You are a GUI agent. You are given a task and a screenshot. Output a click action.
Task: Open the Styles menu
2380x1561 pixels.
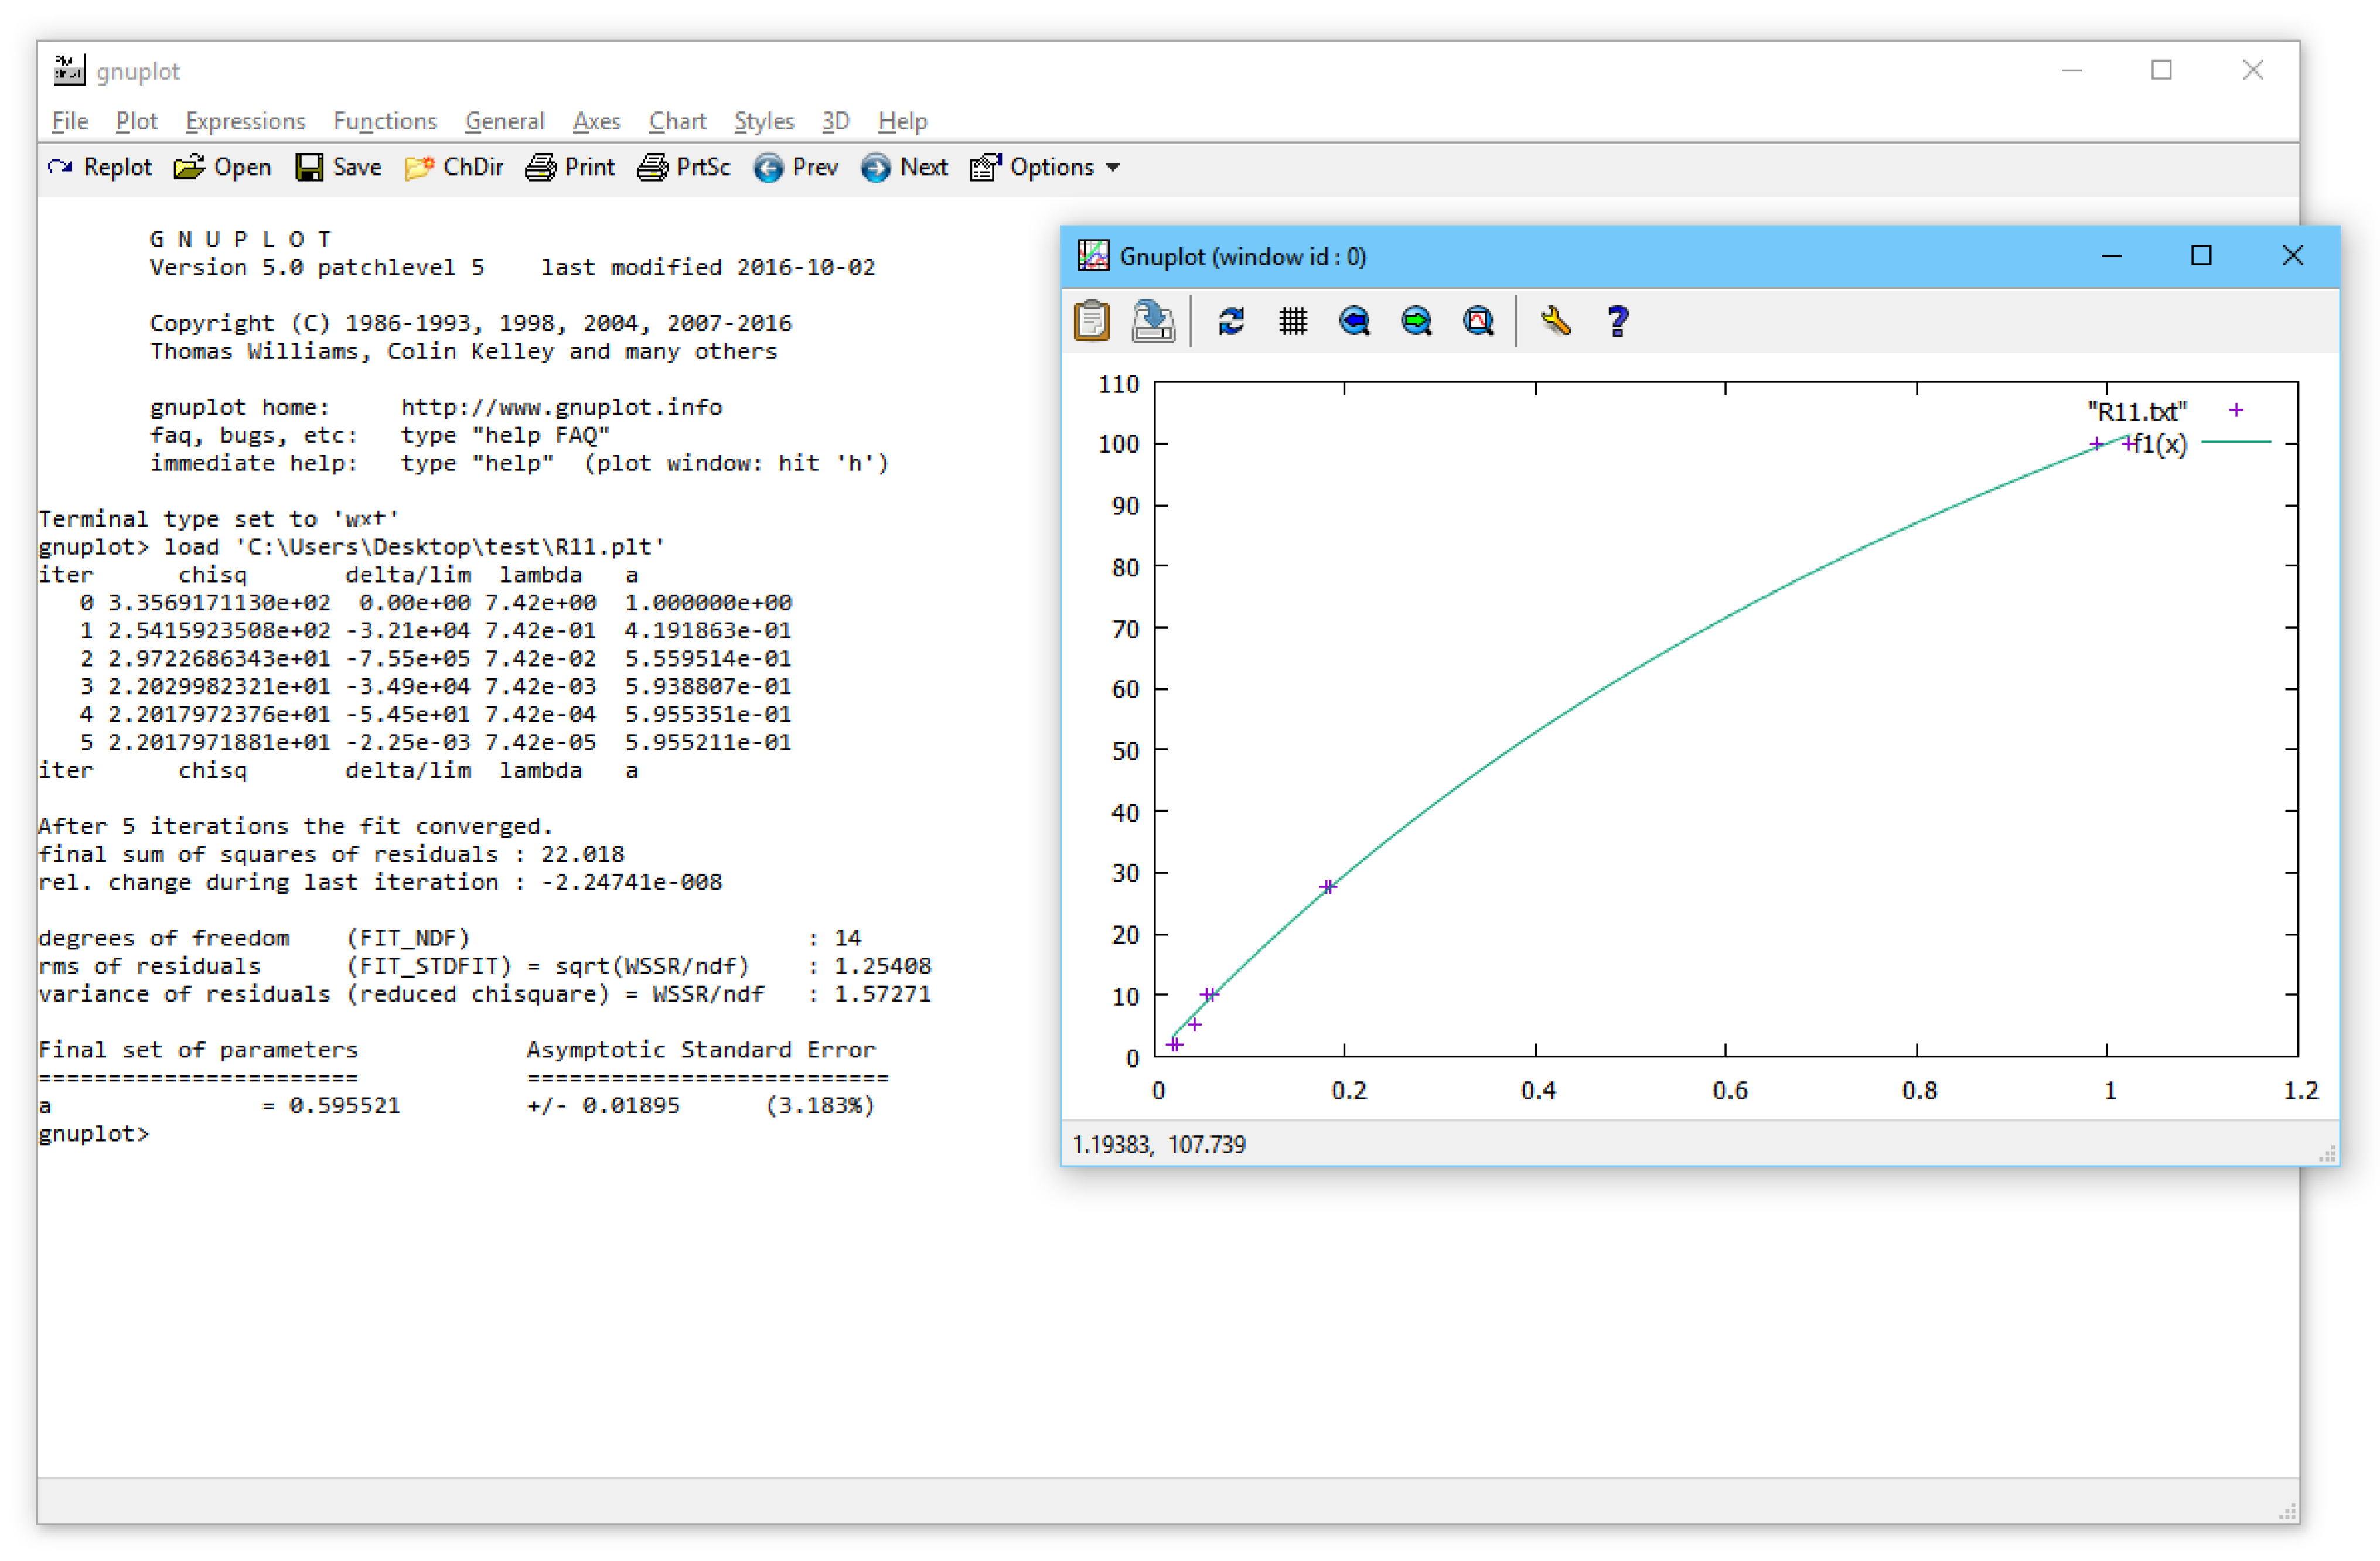coord(763,121)
